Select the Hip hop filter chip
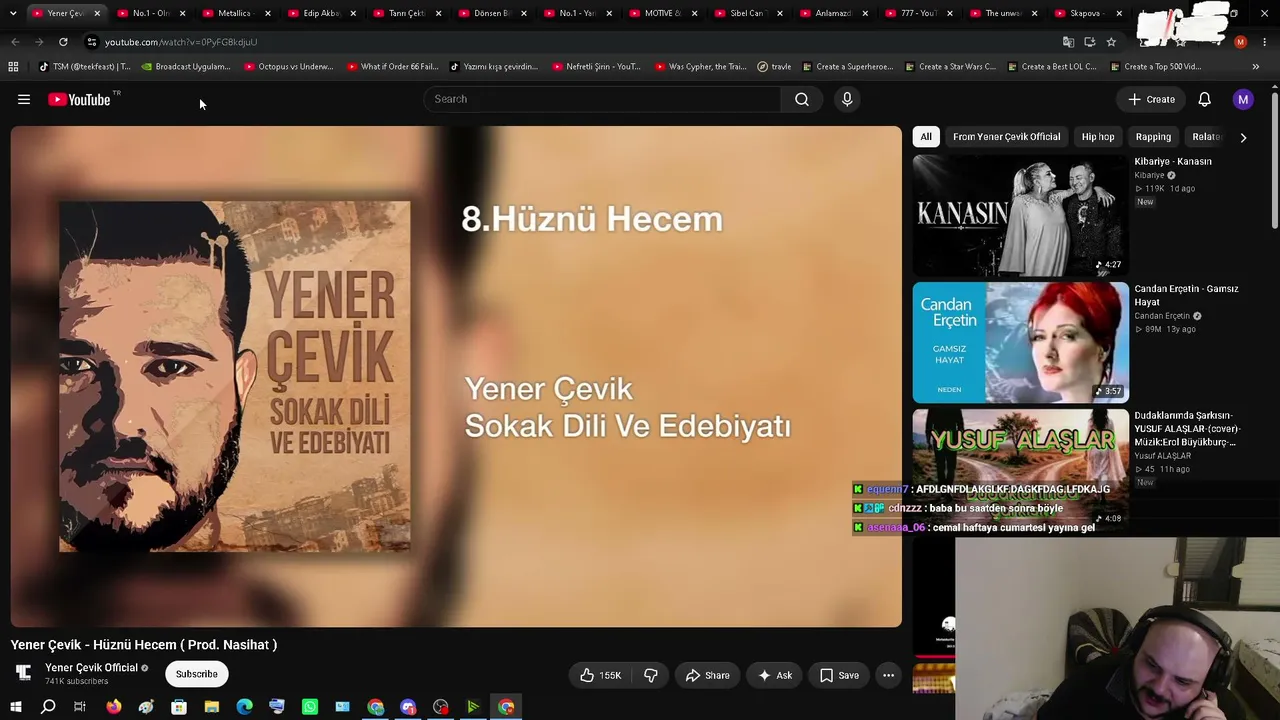 [1098, 137]
